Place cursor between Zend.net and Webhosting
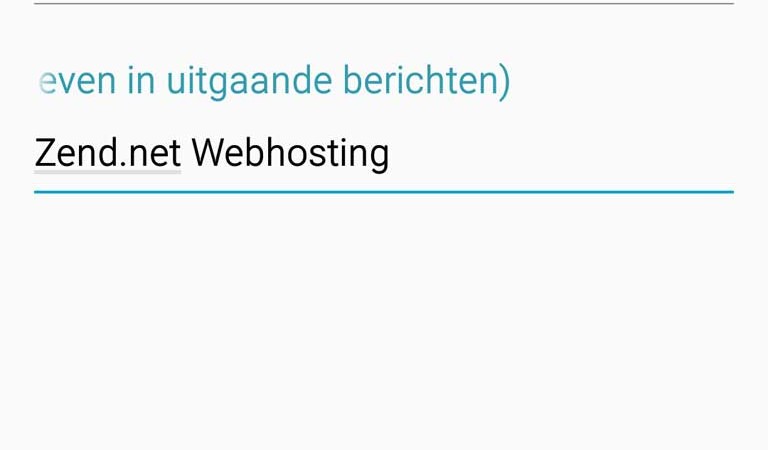The width and height of the screenshot is (768, 450). [x=186, y=154]
